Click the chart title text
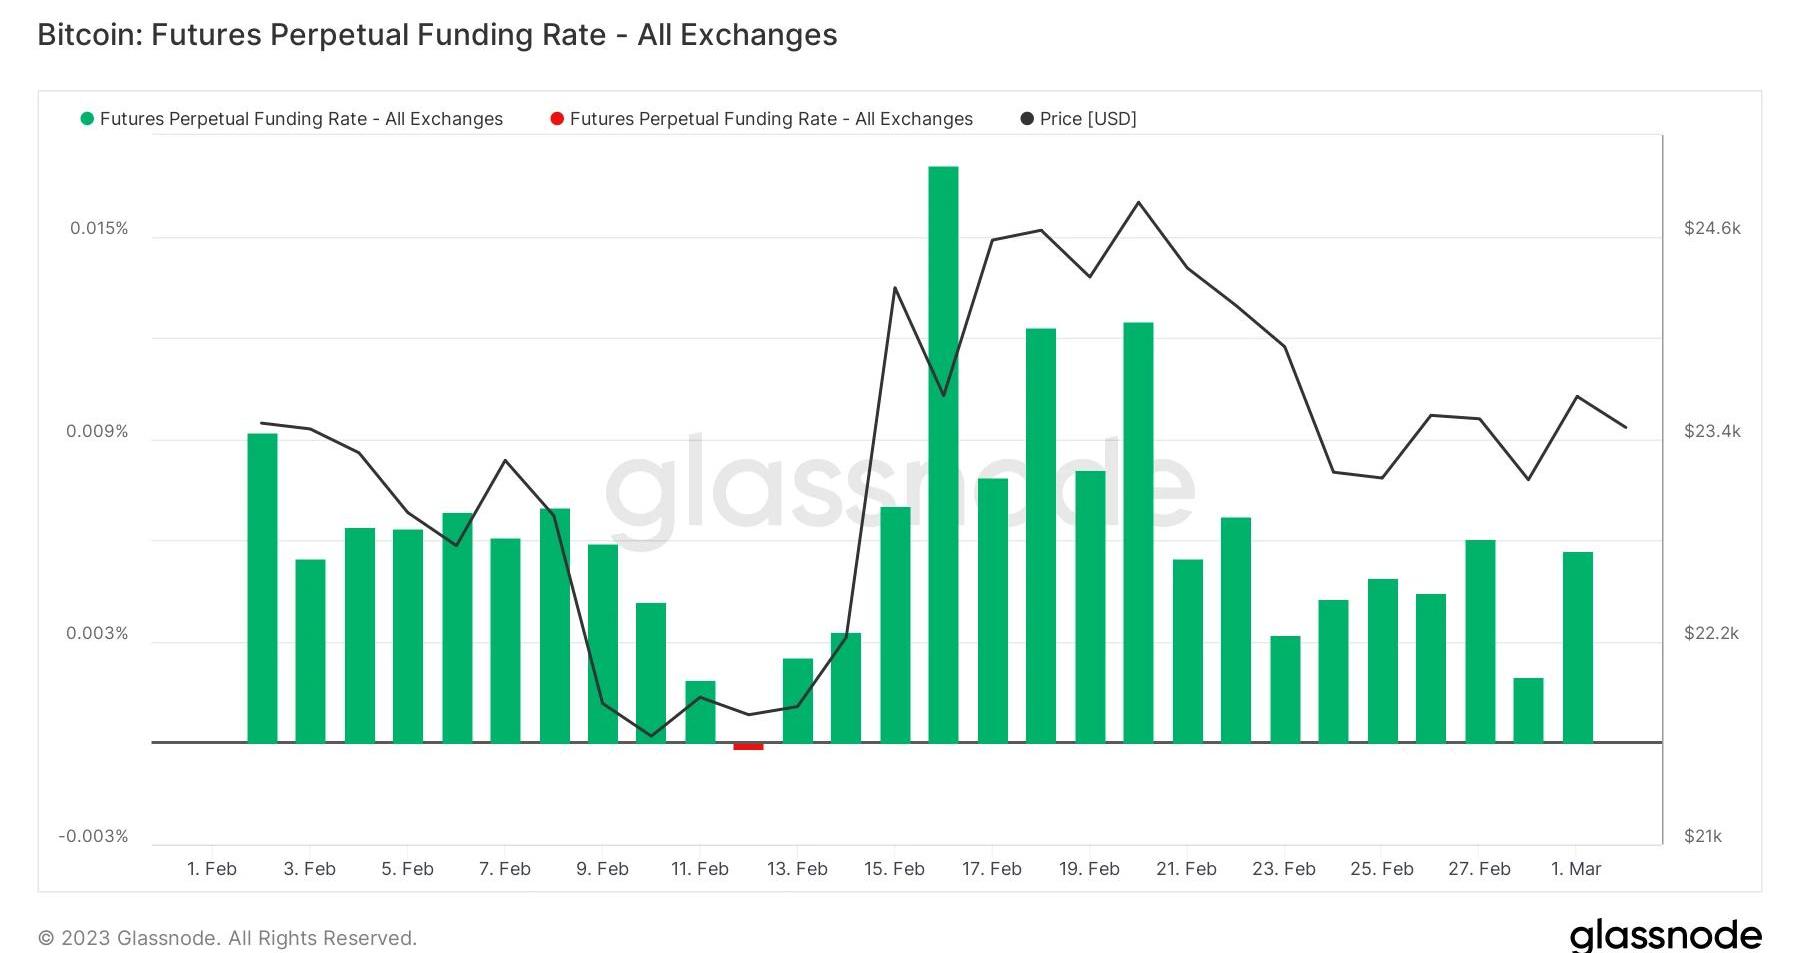1800x953 pixels. [437, 35]
